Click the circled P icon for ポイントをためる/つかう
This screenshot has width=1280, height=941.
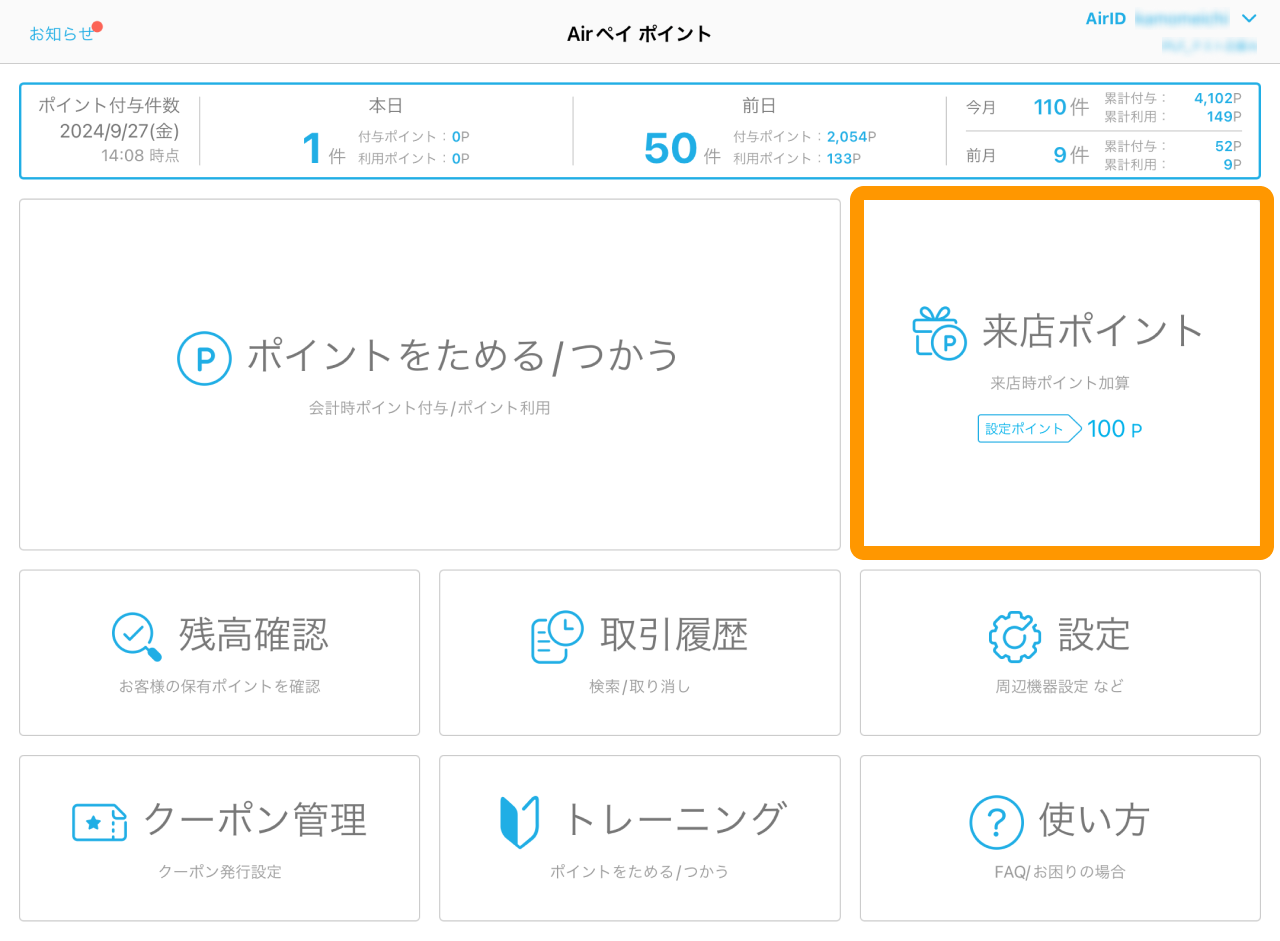[205, 358]
